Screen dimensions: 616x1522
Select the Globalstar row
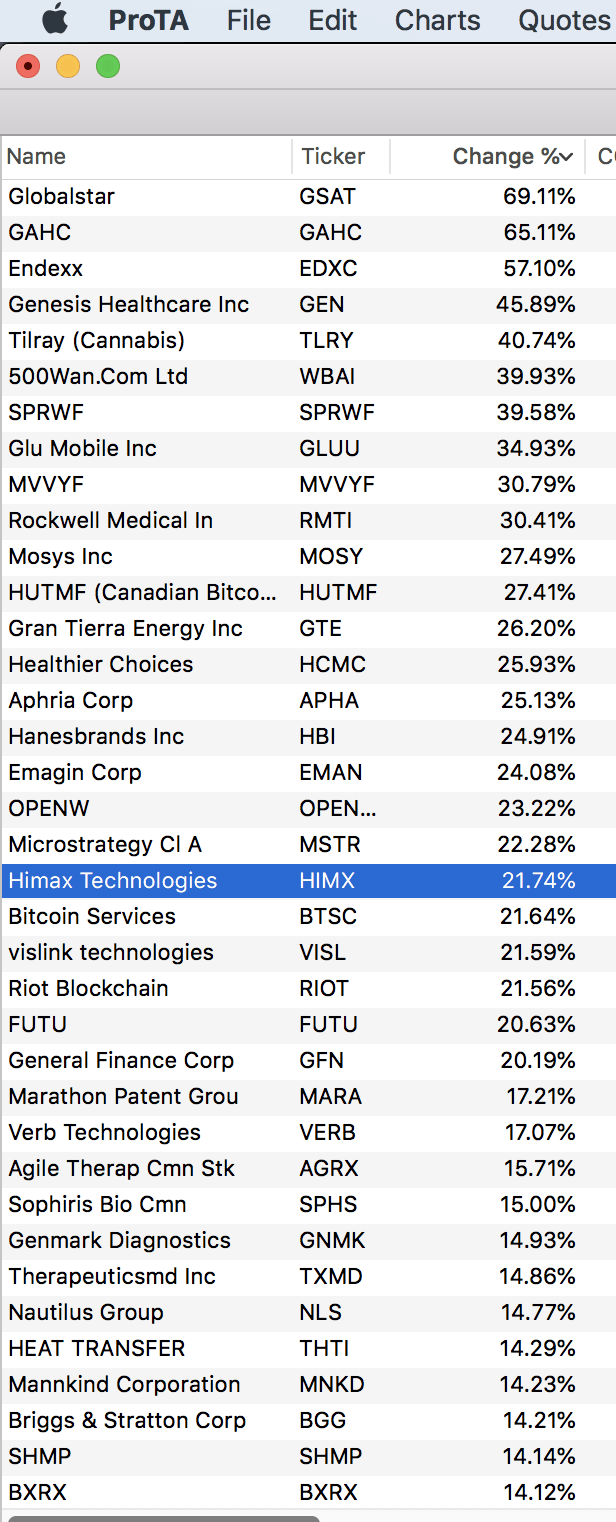308,197
